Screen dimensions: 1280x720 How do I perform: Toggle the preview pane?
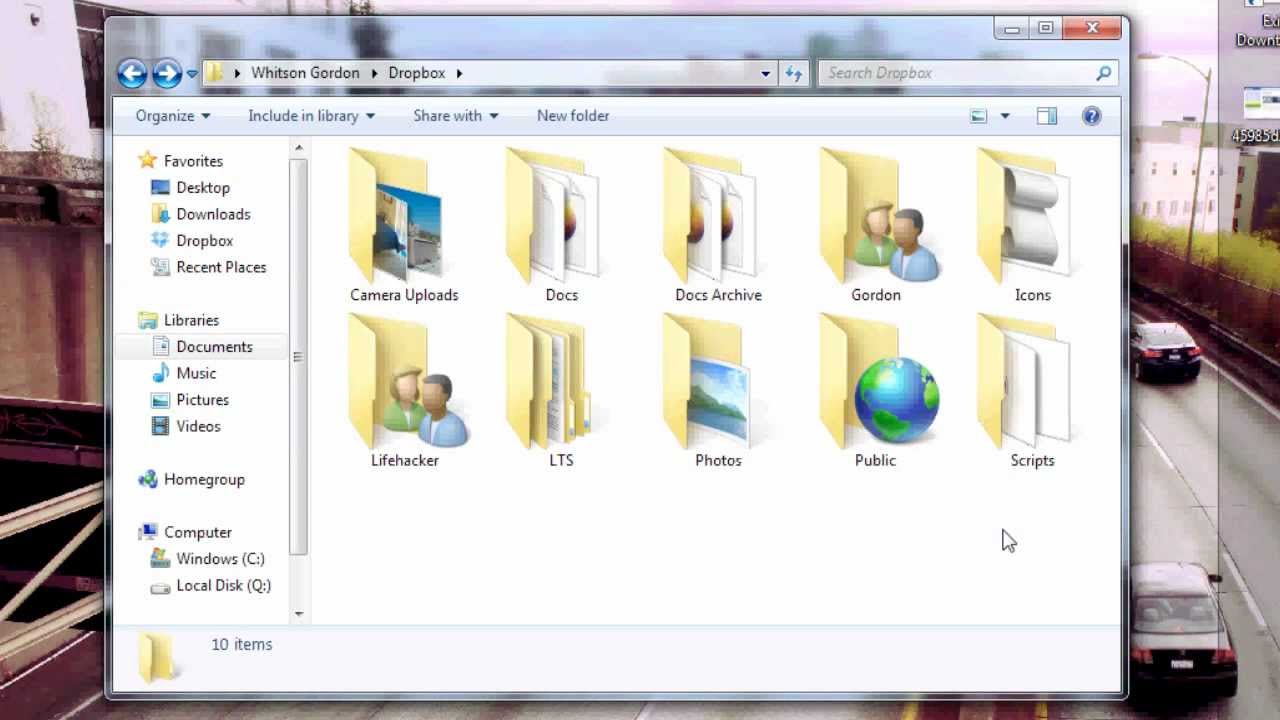1046,116
